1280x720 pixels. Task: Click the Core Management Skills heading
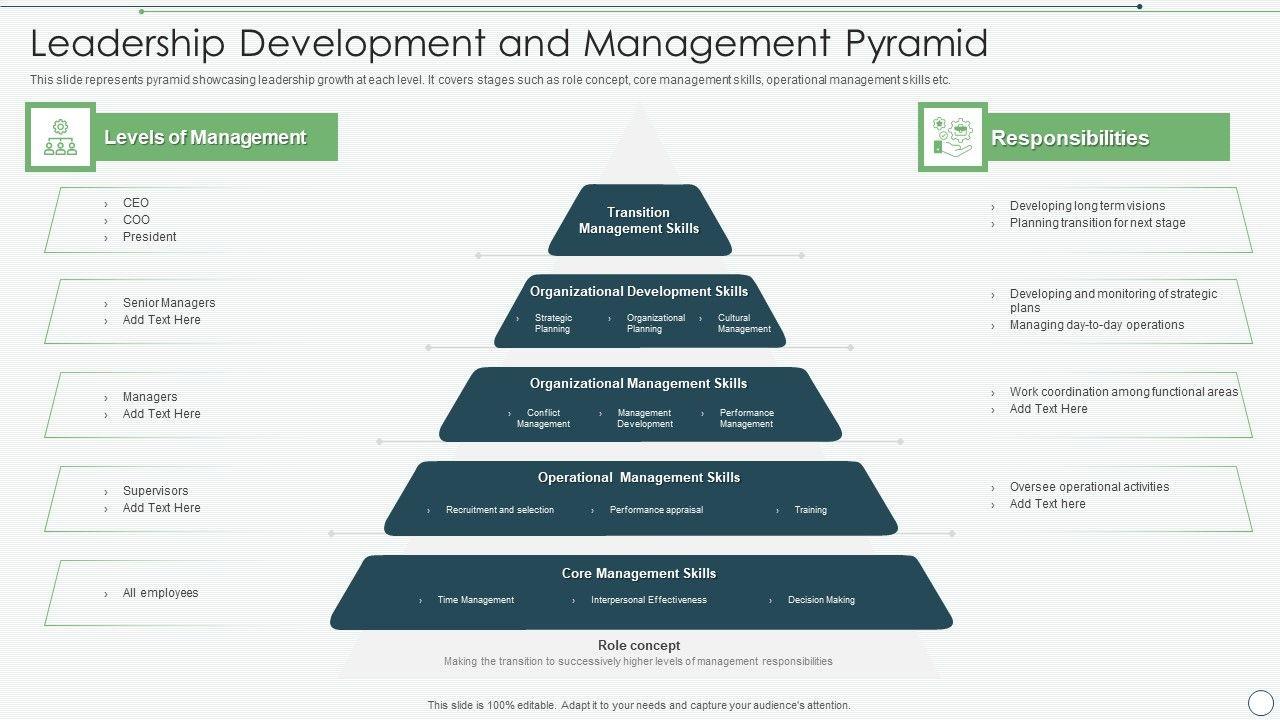(639, 573)
